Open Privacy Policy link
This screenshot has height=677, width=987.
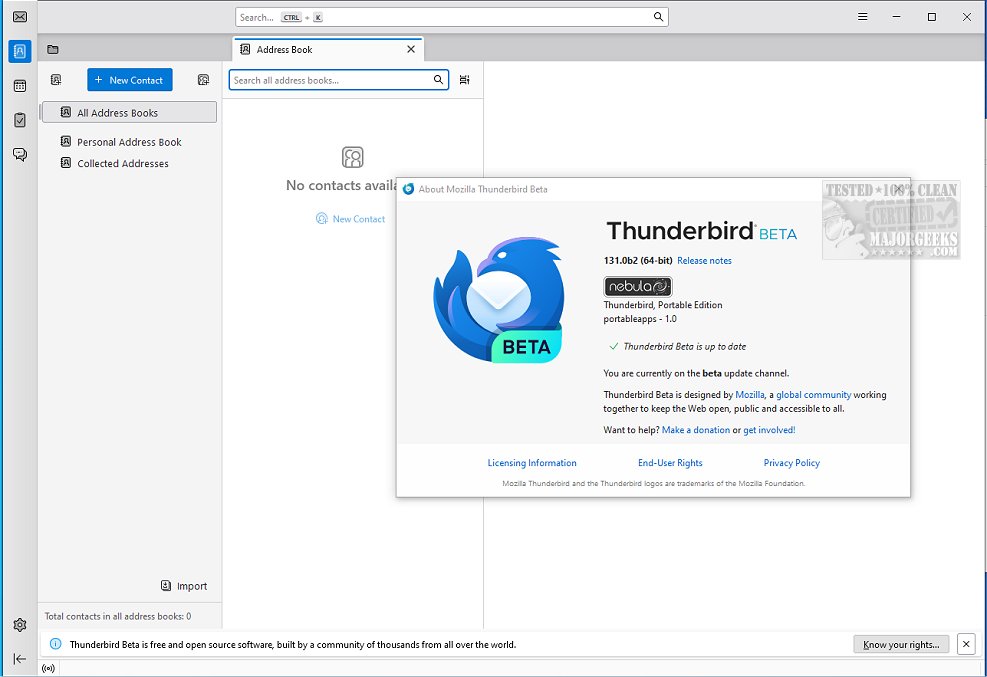click(791, 463)
